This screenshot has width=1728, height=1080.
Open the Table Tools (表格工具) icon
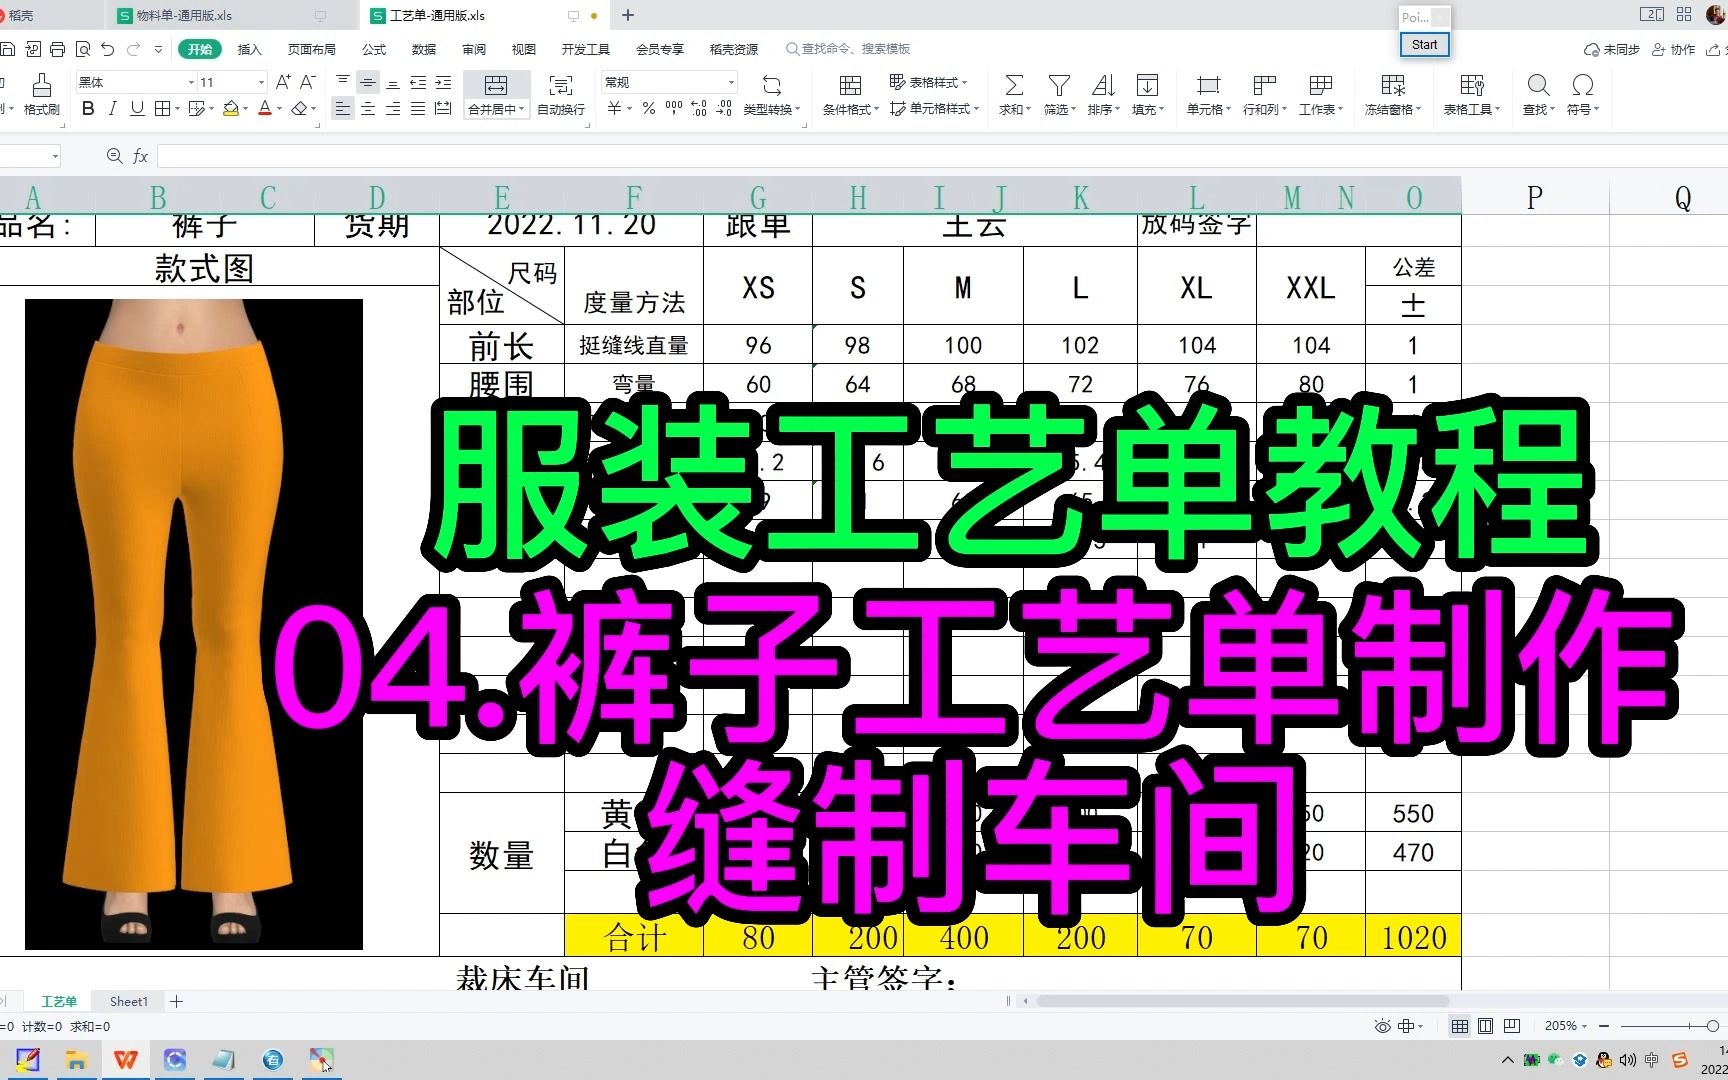pos(1471,85)
